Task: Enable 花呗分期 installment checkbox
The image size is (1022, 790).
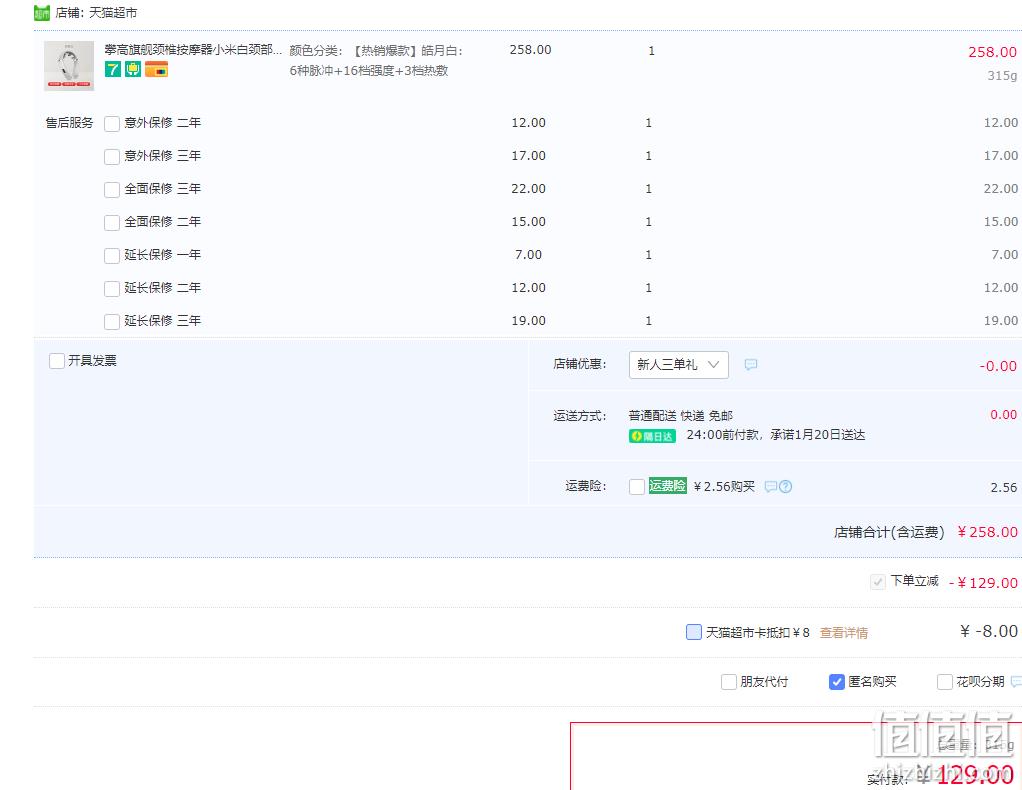Action: (944, 682)
